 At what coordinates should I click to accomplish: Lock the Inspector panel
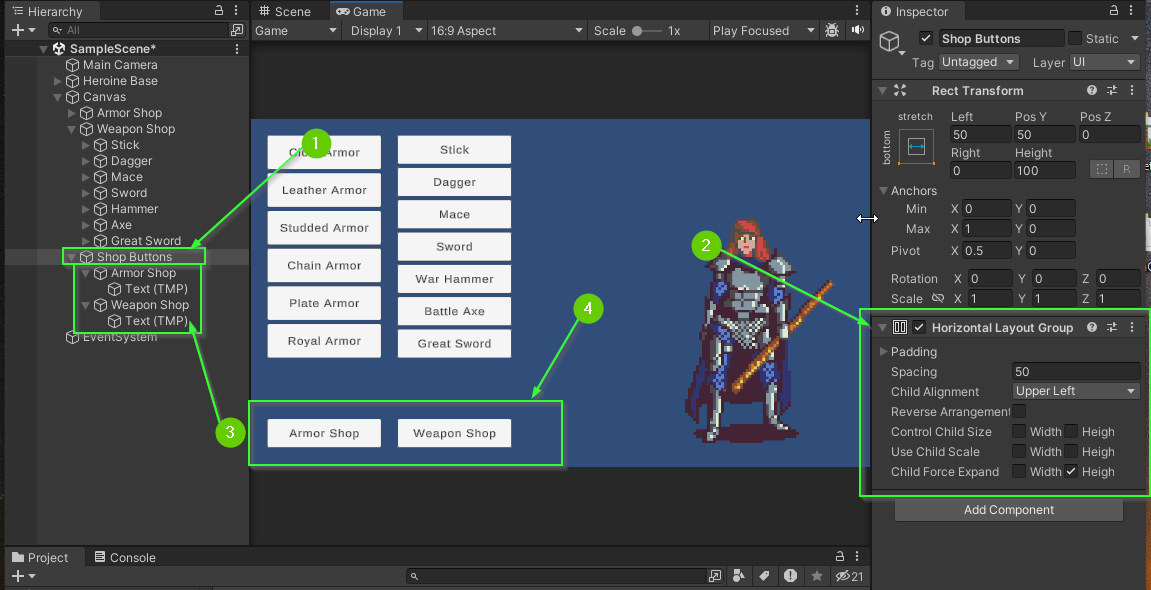[1116, 11]
